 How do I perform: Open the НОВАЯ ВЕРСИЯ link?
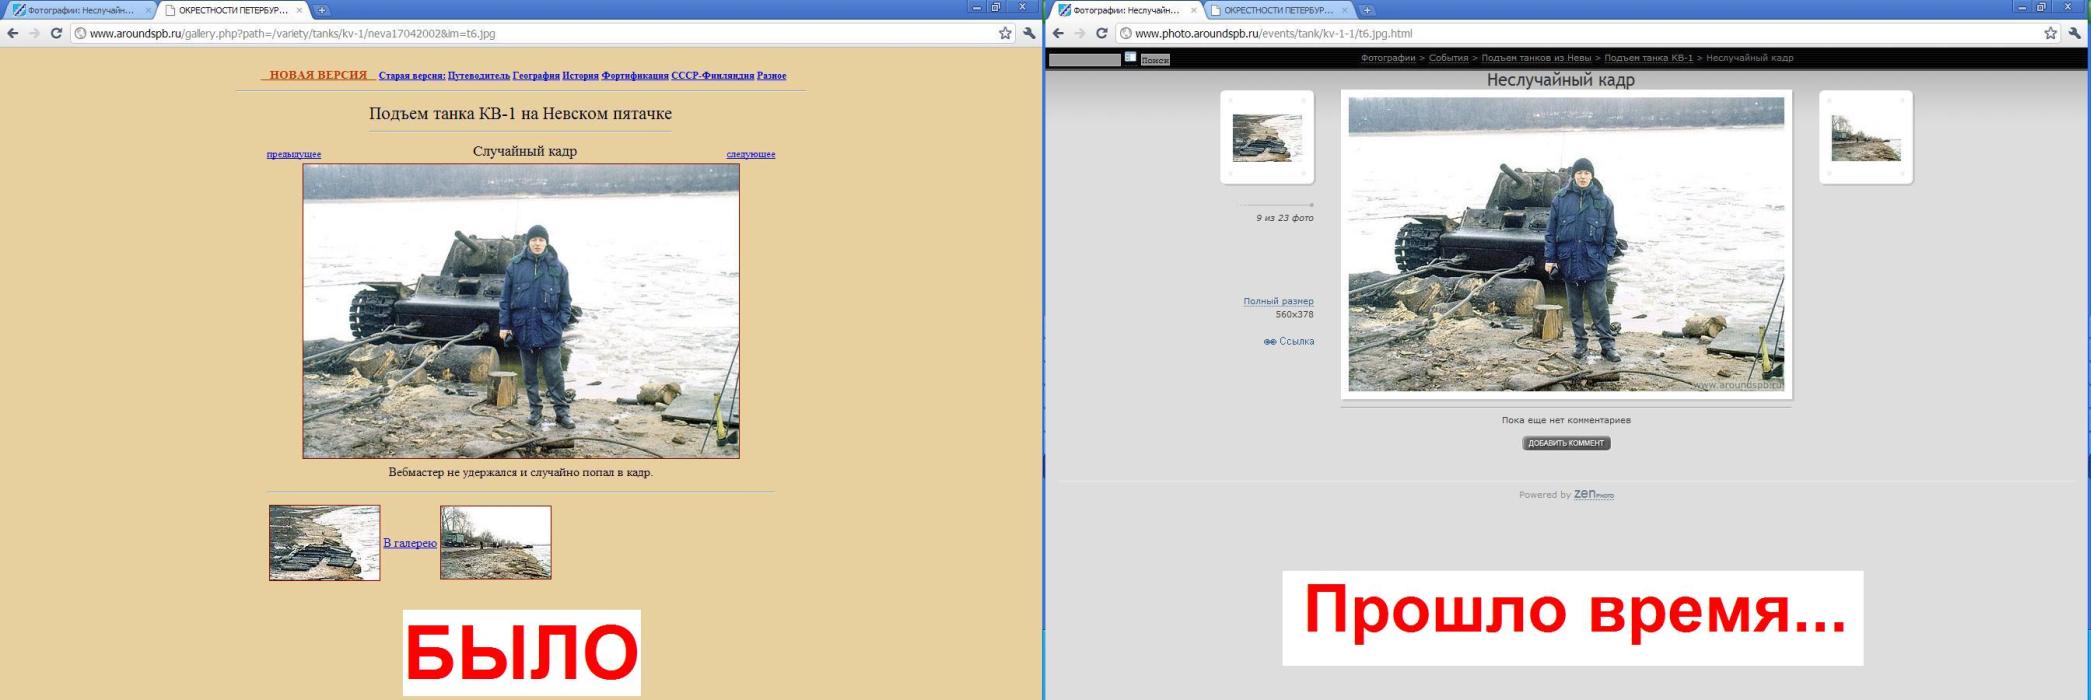click(318, 75)
